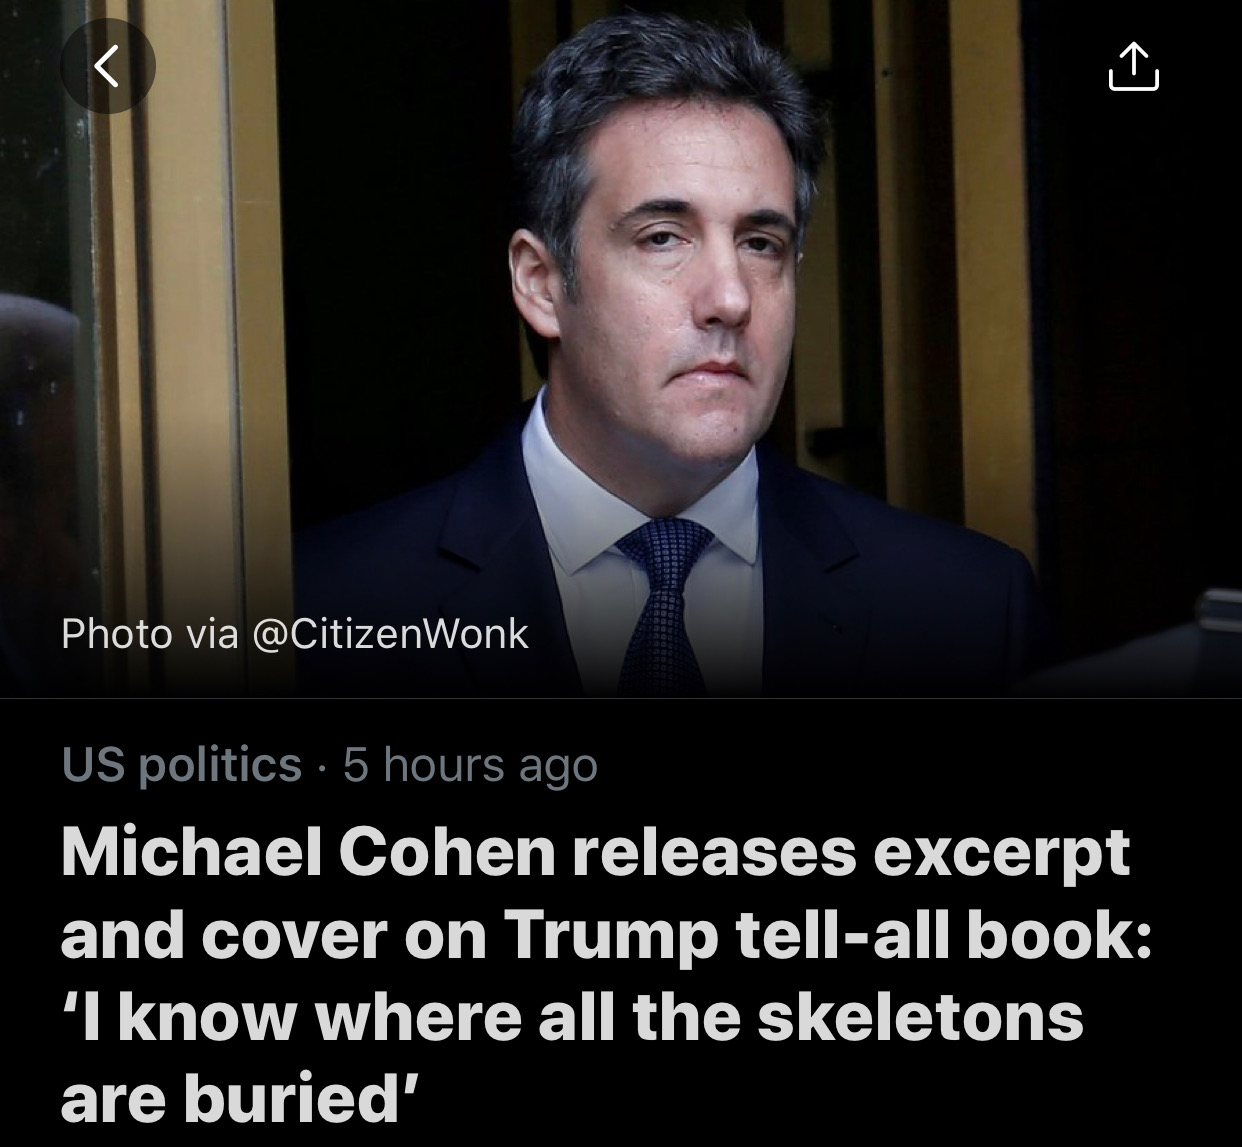Open the @CitizenWonk photo credit

coord(393,634)
